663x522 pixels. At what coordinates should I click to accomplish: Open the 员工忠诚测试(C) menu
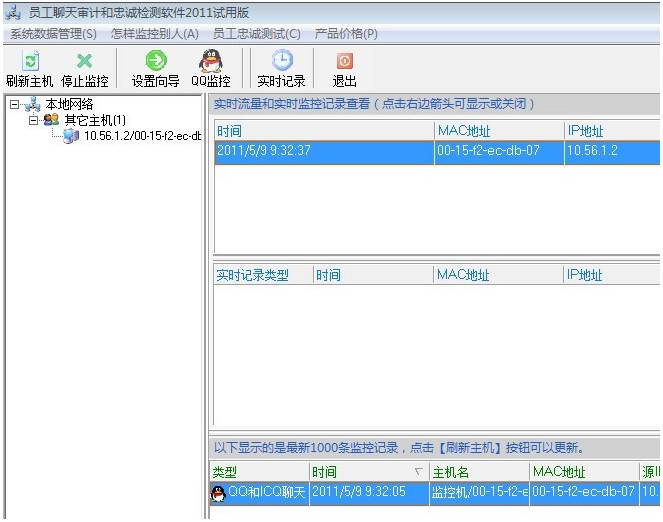pyautogui.click(x=256, y=34)
